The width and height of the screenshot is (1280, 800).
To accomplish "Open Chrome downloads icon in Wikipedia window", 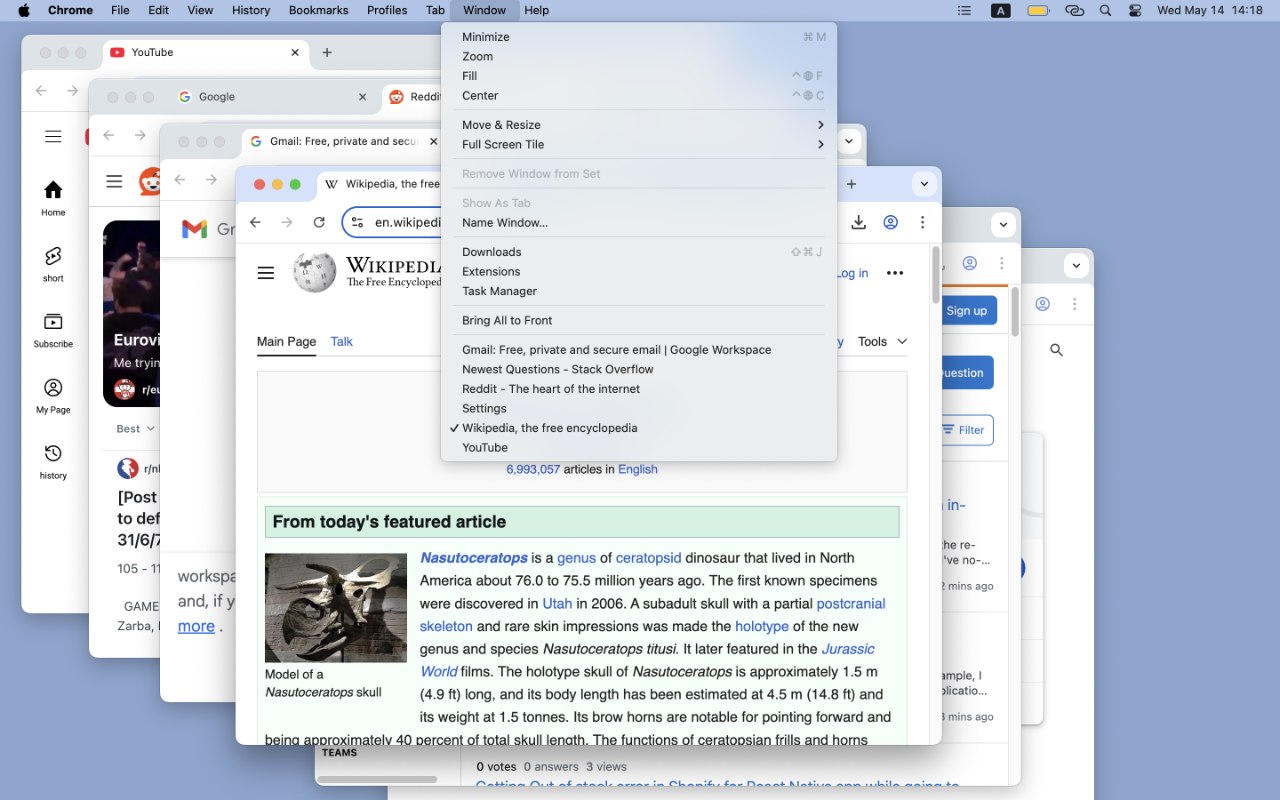I will pos(858,222).
